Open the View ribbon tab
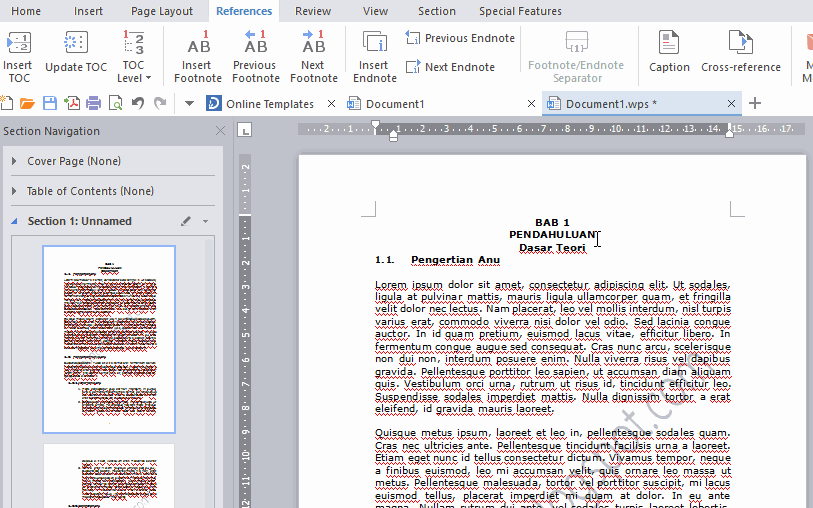The width and height of the screenshot is (813, 508). (375, 11)
